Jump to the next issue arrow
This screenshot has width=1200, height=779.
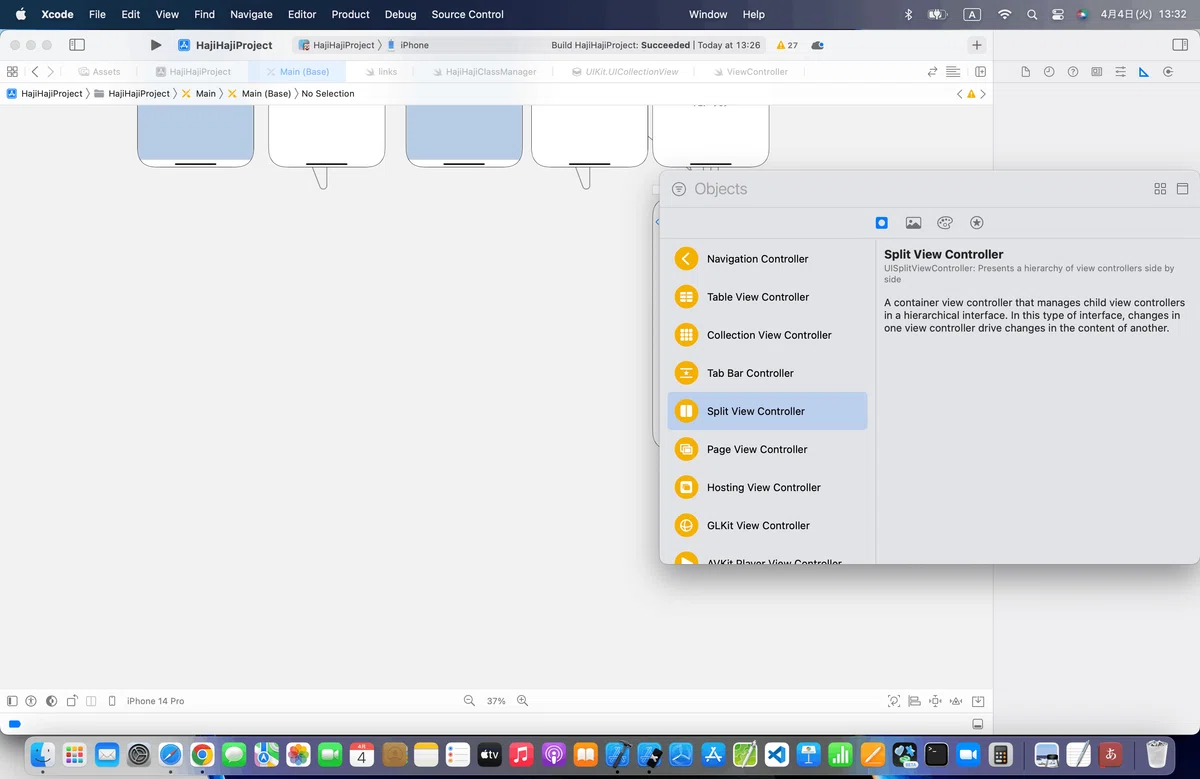pos(983,93)
